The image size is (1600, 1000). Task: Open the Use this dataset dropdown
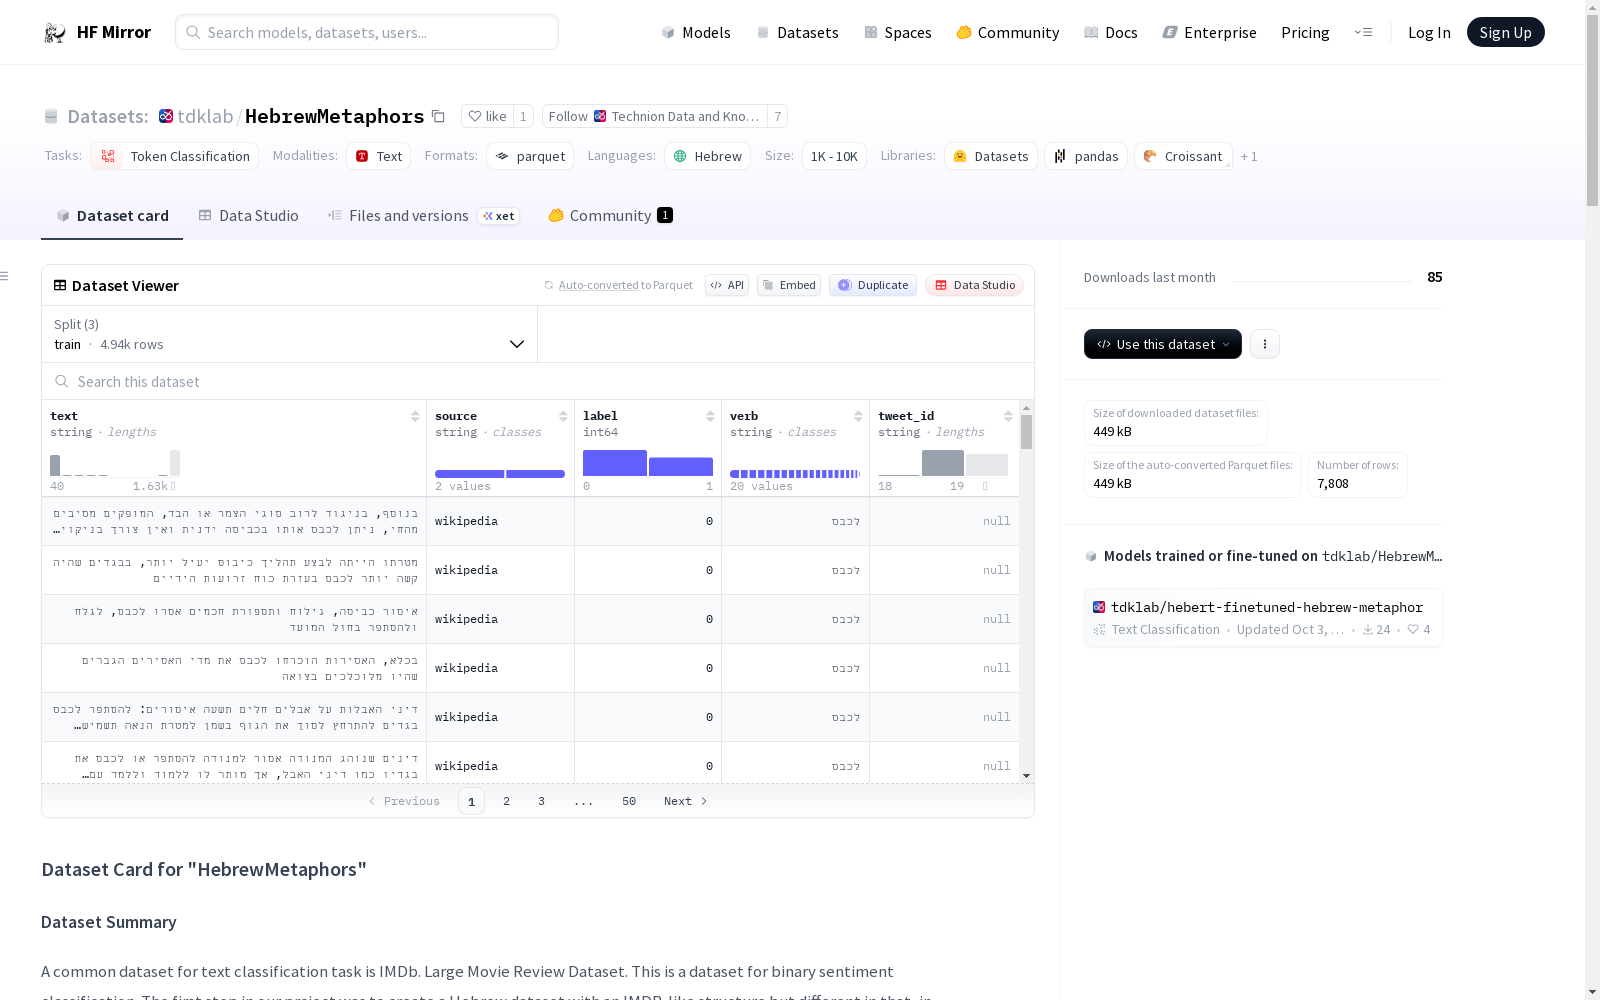(x=1163, y=344)
